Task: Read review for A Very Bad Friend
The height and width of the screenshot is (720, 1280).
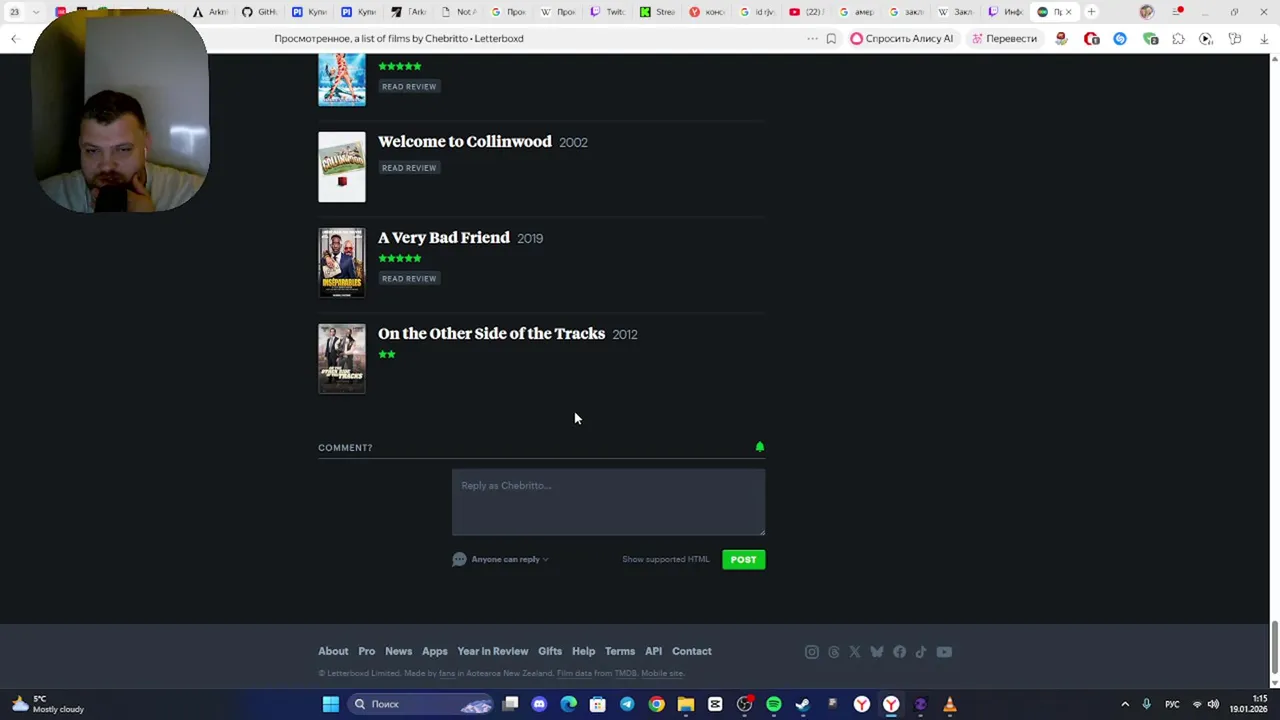Action: (x=409, y=279)
